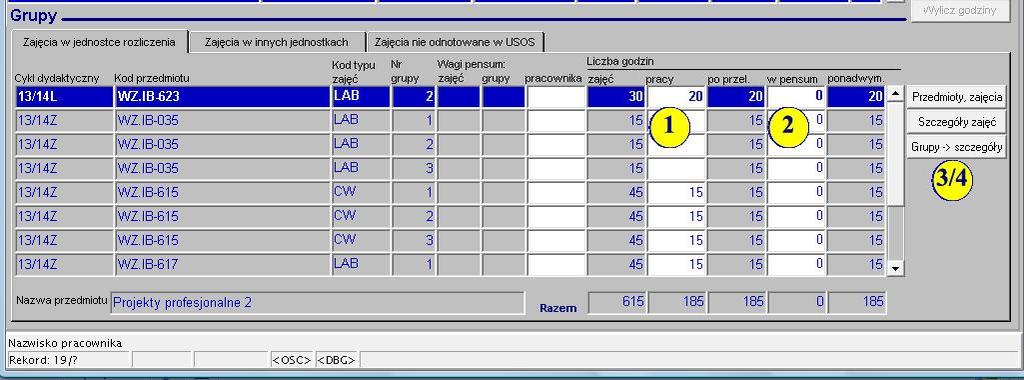Screen dimensions: 1024x380
Task: Click the Wylicz godziny button
Action: tap(961, 10)
